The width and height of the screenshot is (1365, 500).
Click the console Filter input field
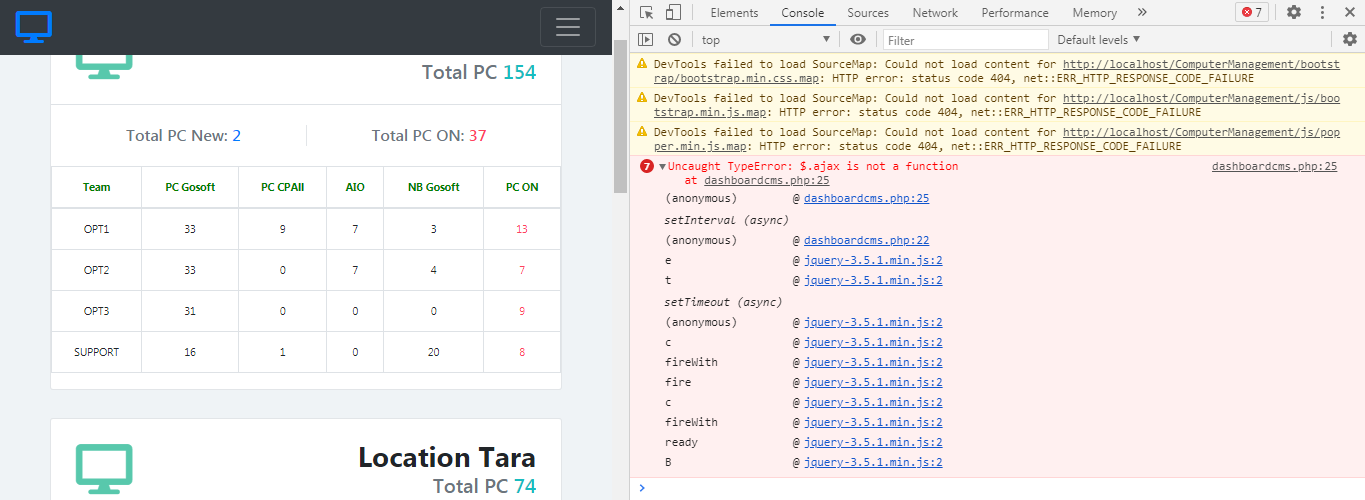pos(965,39)
